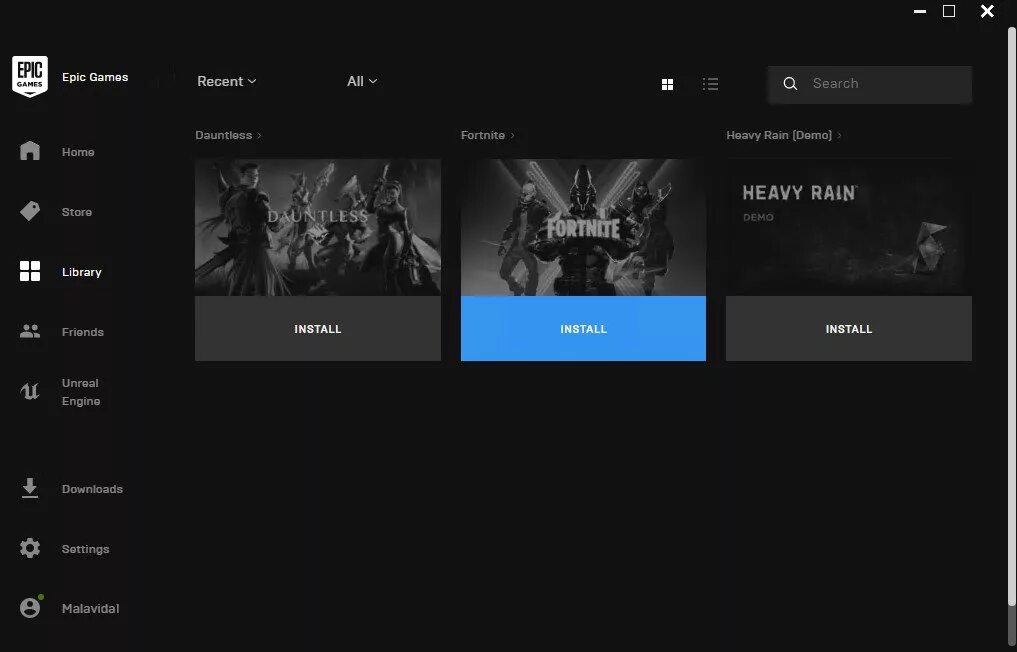The height and width of the screenshot is (652, 1017).
Task: Open Unreal Engine section
Action: click(80, 392)
